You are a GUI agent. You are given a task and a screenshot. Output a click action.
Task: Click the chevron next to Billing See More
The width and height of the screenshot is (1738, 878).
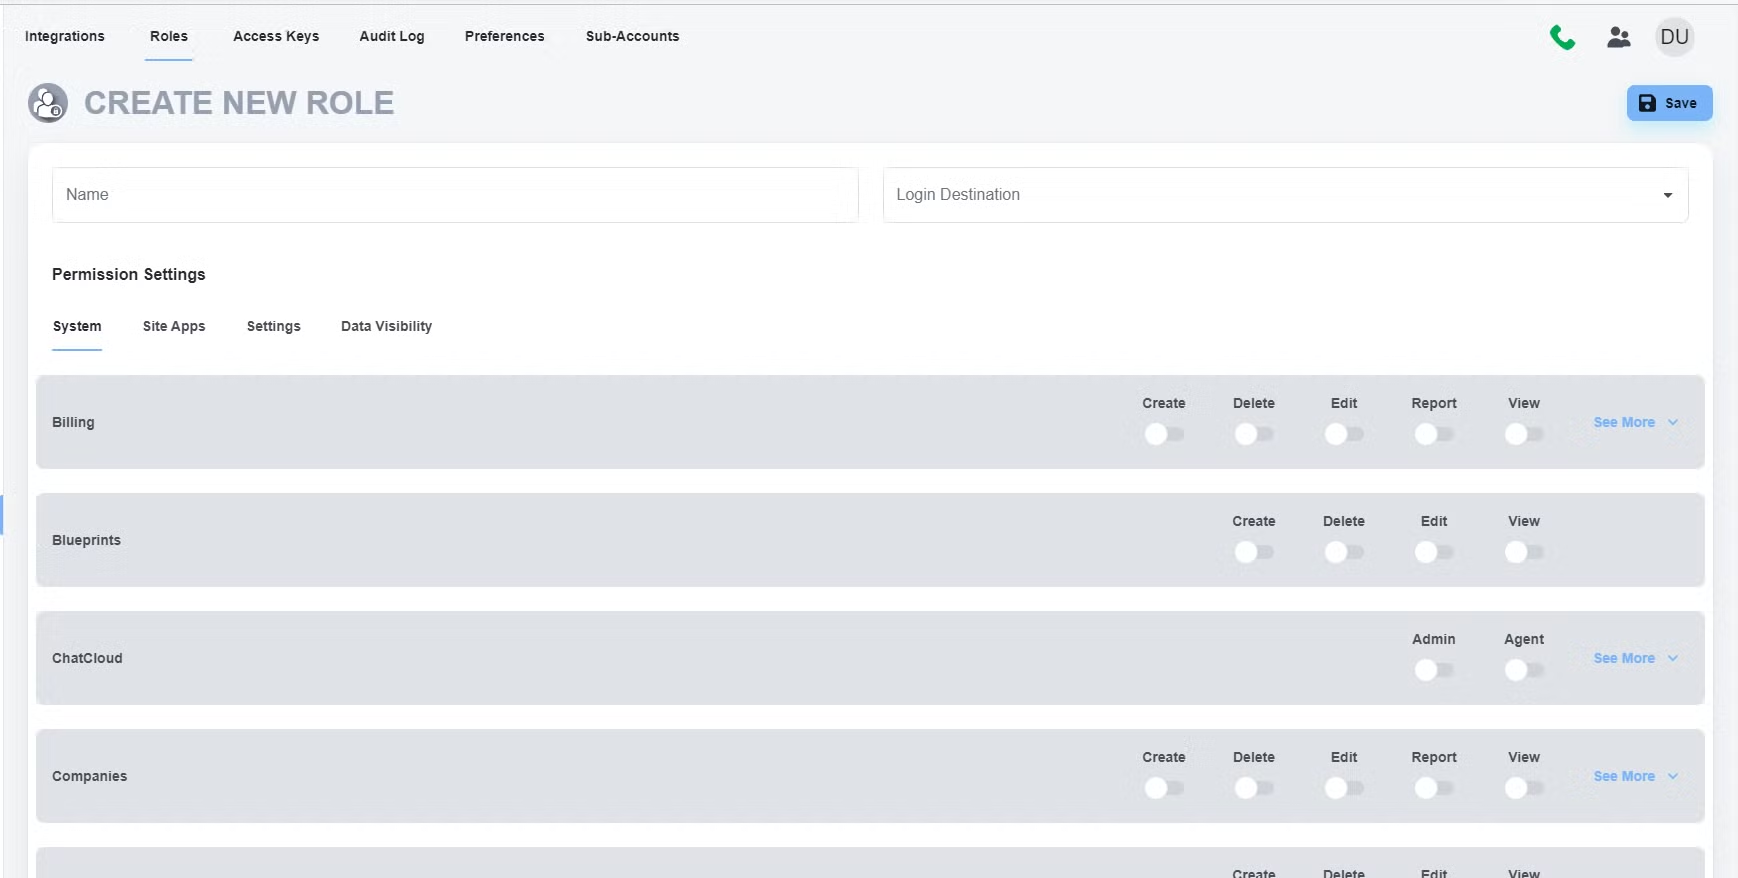pos(1673,422)
